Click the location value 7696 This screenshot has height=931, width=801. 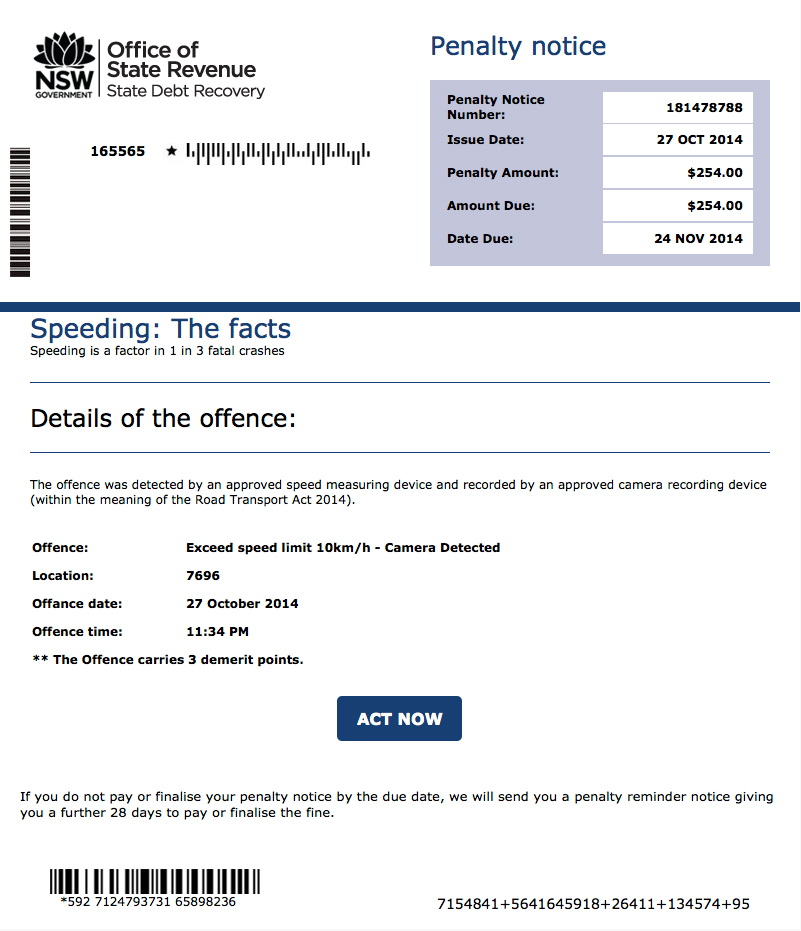[202, 575]
